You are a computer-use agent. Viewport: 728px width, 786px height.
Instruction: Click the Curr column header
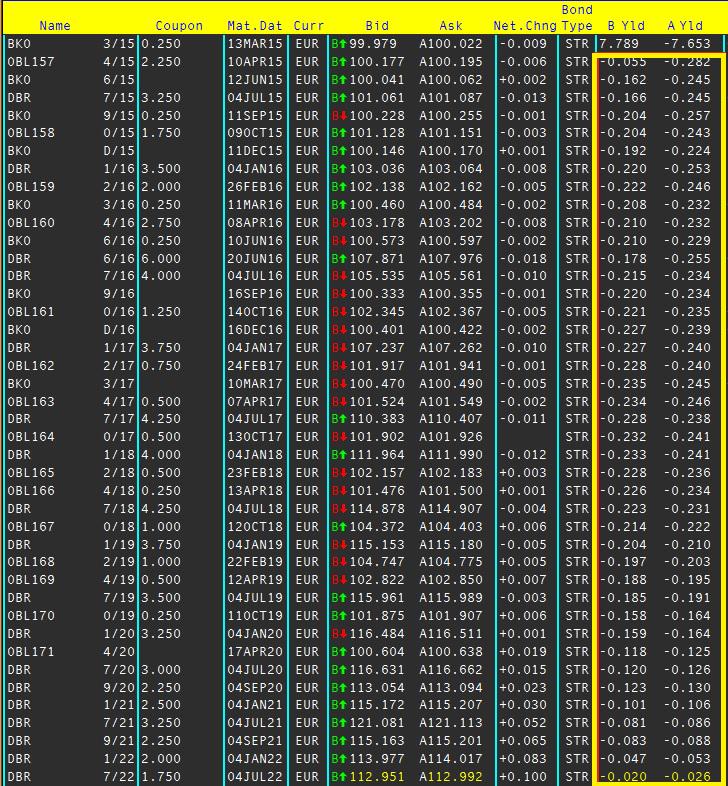309,26
